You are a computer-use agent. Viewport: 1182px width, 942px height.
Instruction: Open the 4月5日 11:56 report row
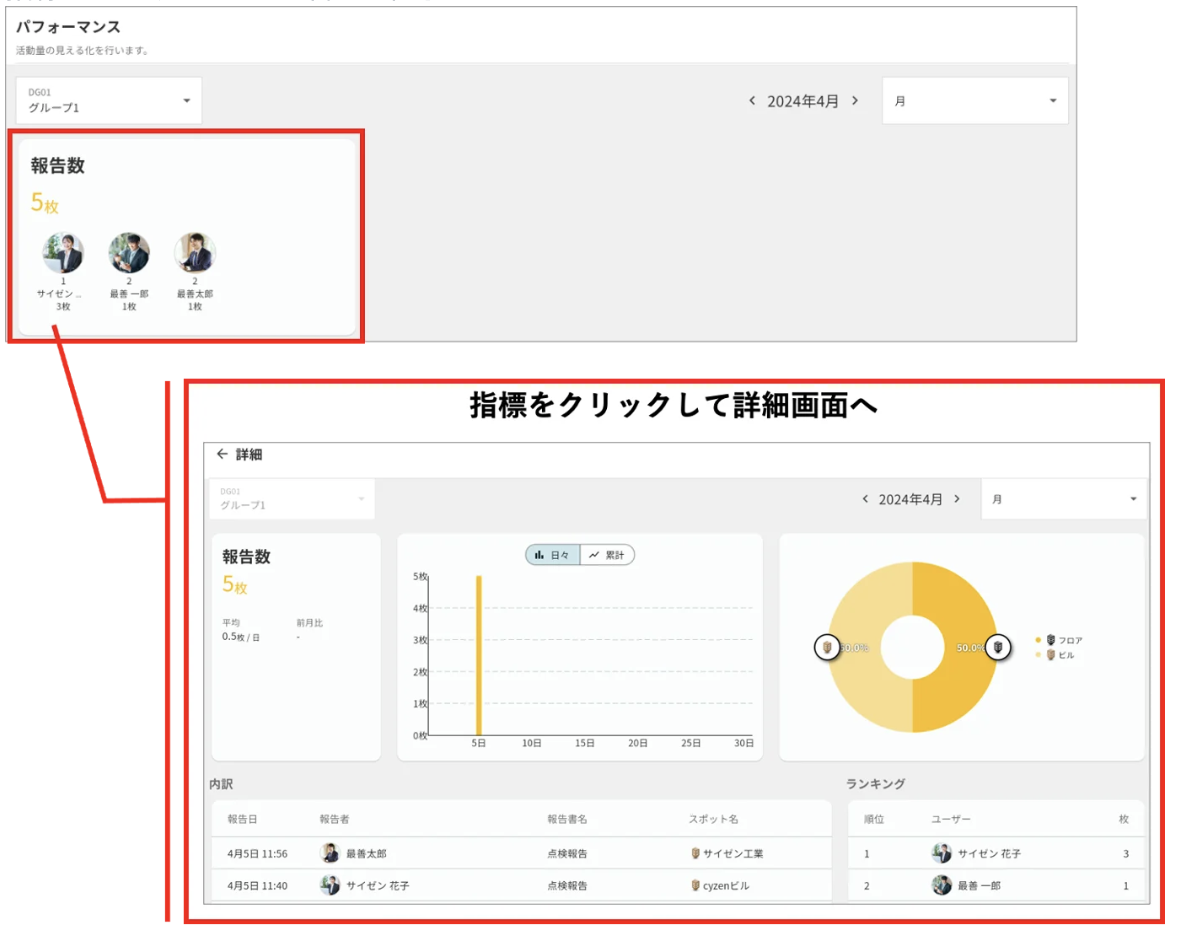(521, 853)
